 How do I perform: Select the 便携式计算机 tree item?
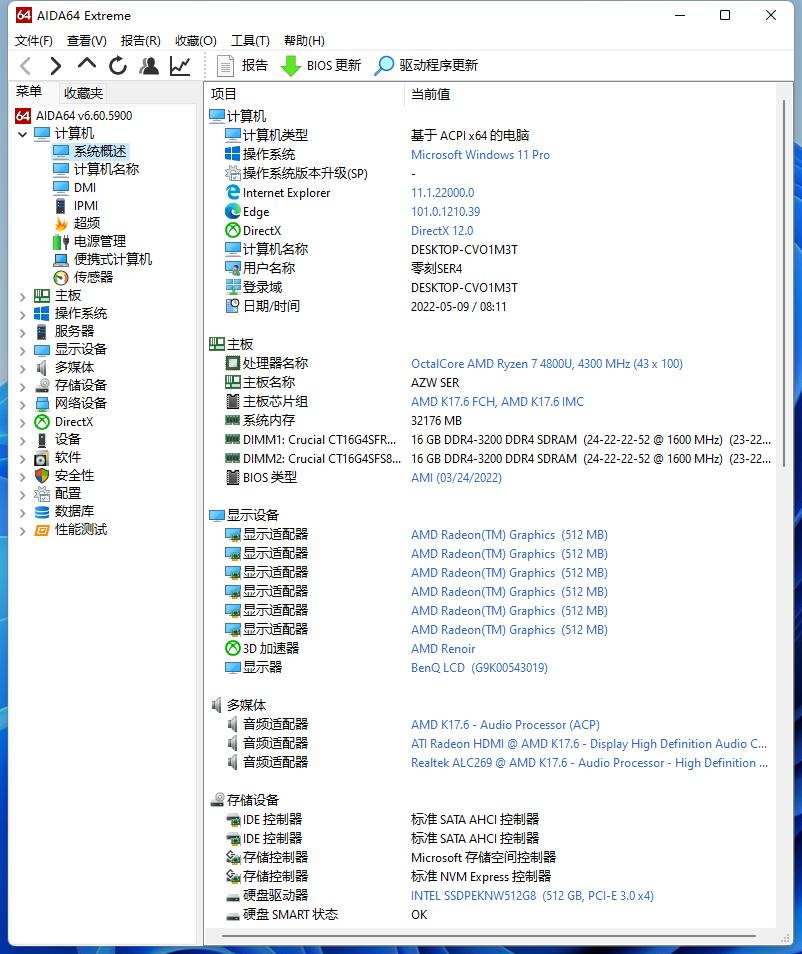[x=102, y=259]
